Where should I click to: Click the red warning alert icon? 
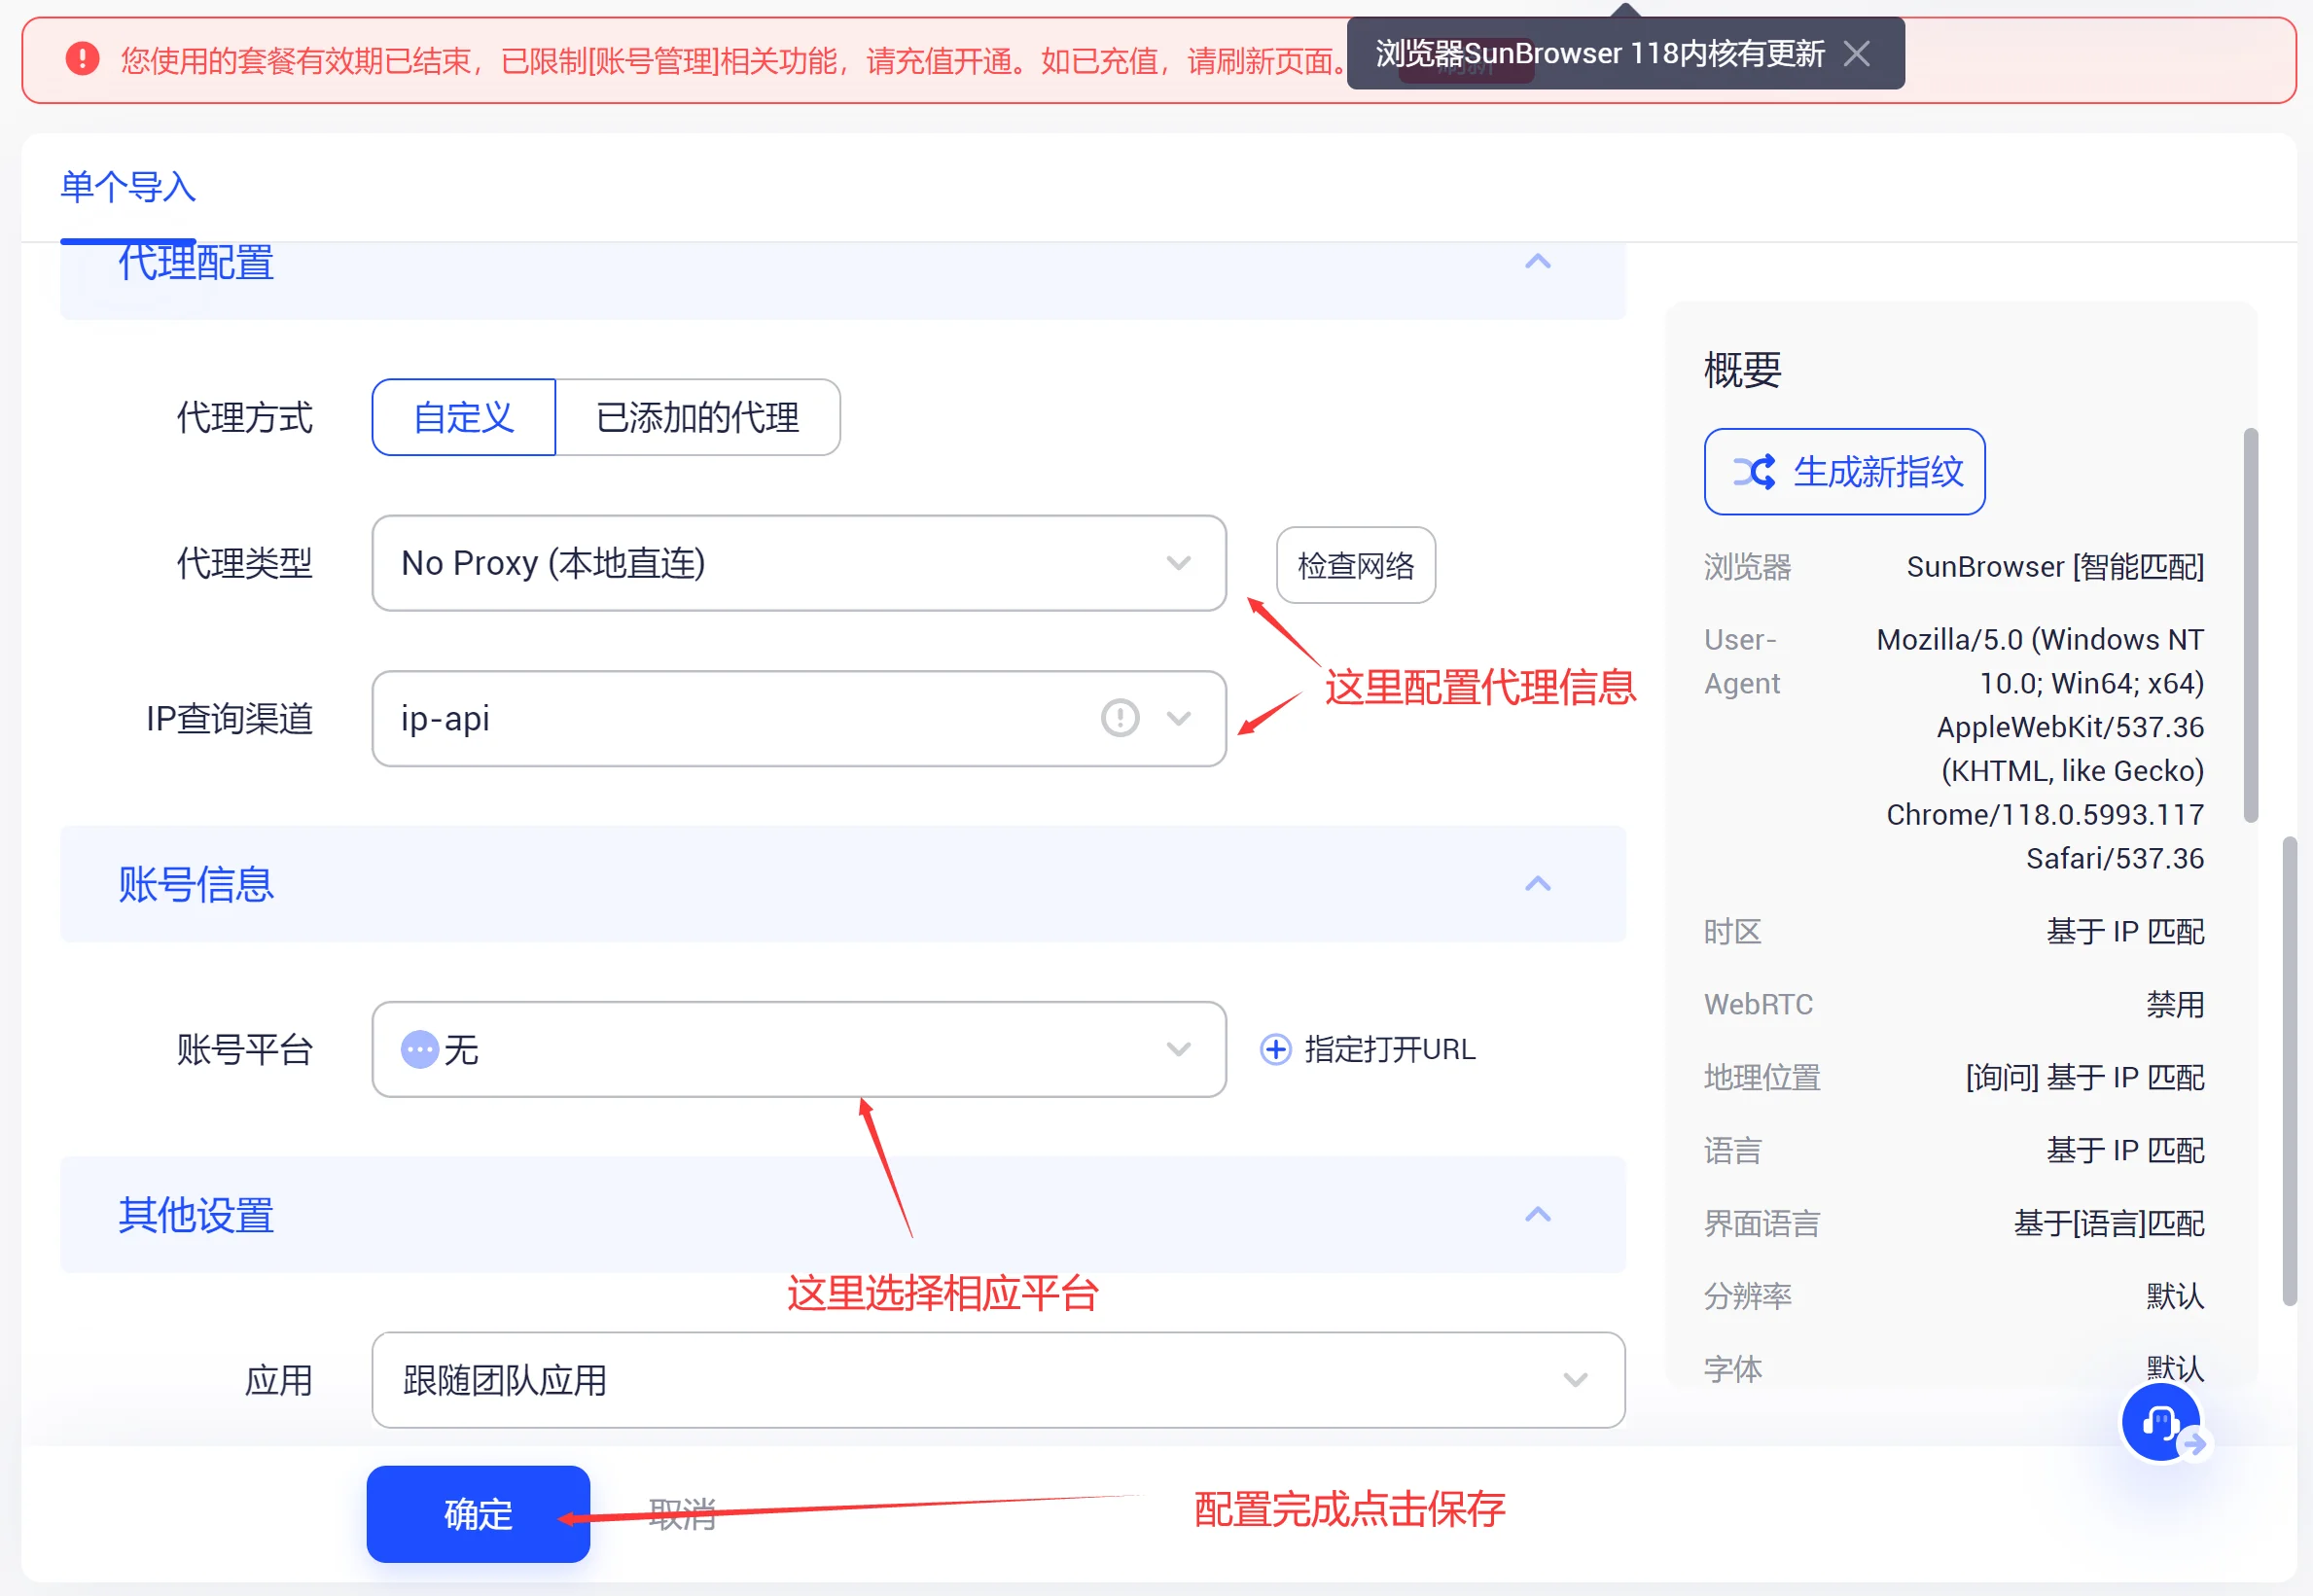point(82,59)
